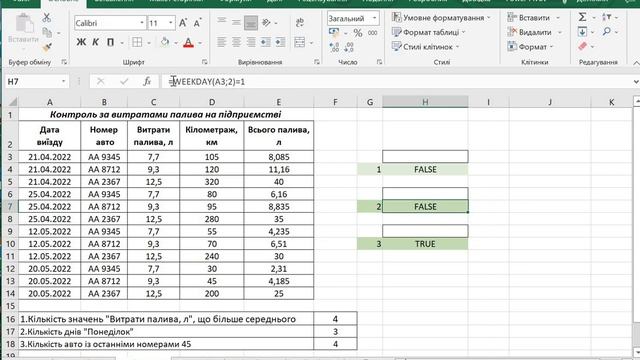Click the Merge and Center icon

pyautogui.click(x=300, y=42)
